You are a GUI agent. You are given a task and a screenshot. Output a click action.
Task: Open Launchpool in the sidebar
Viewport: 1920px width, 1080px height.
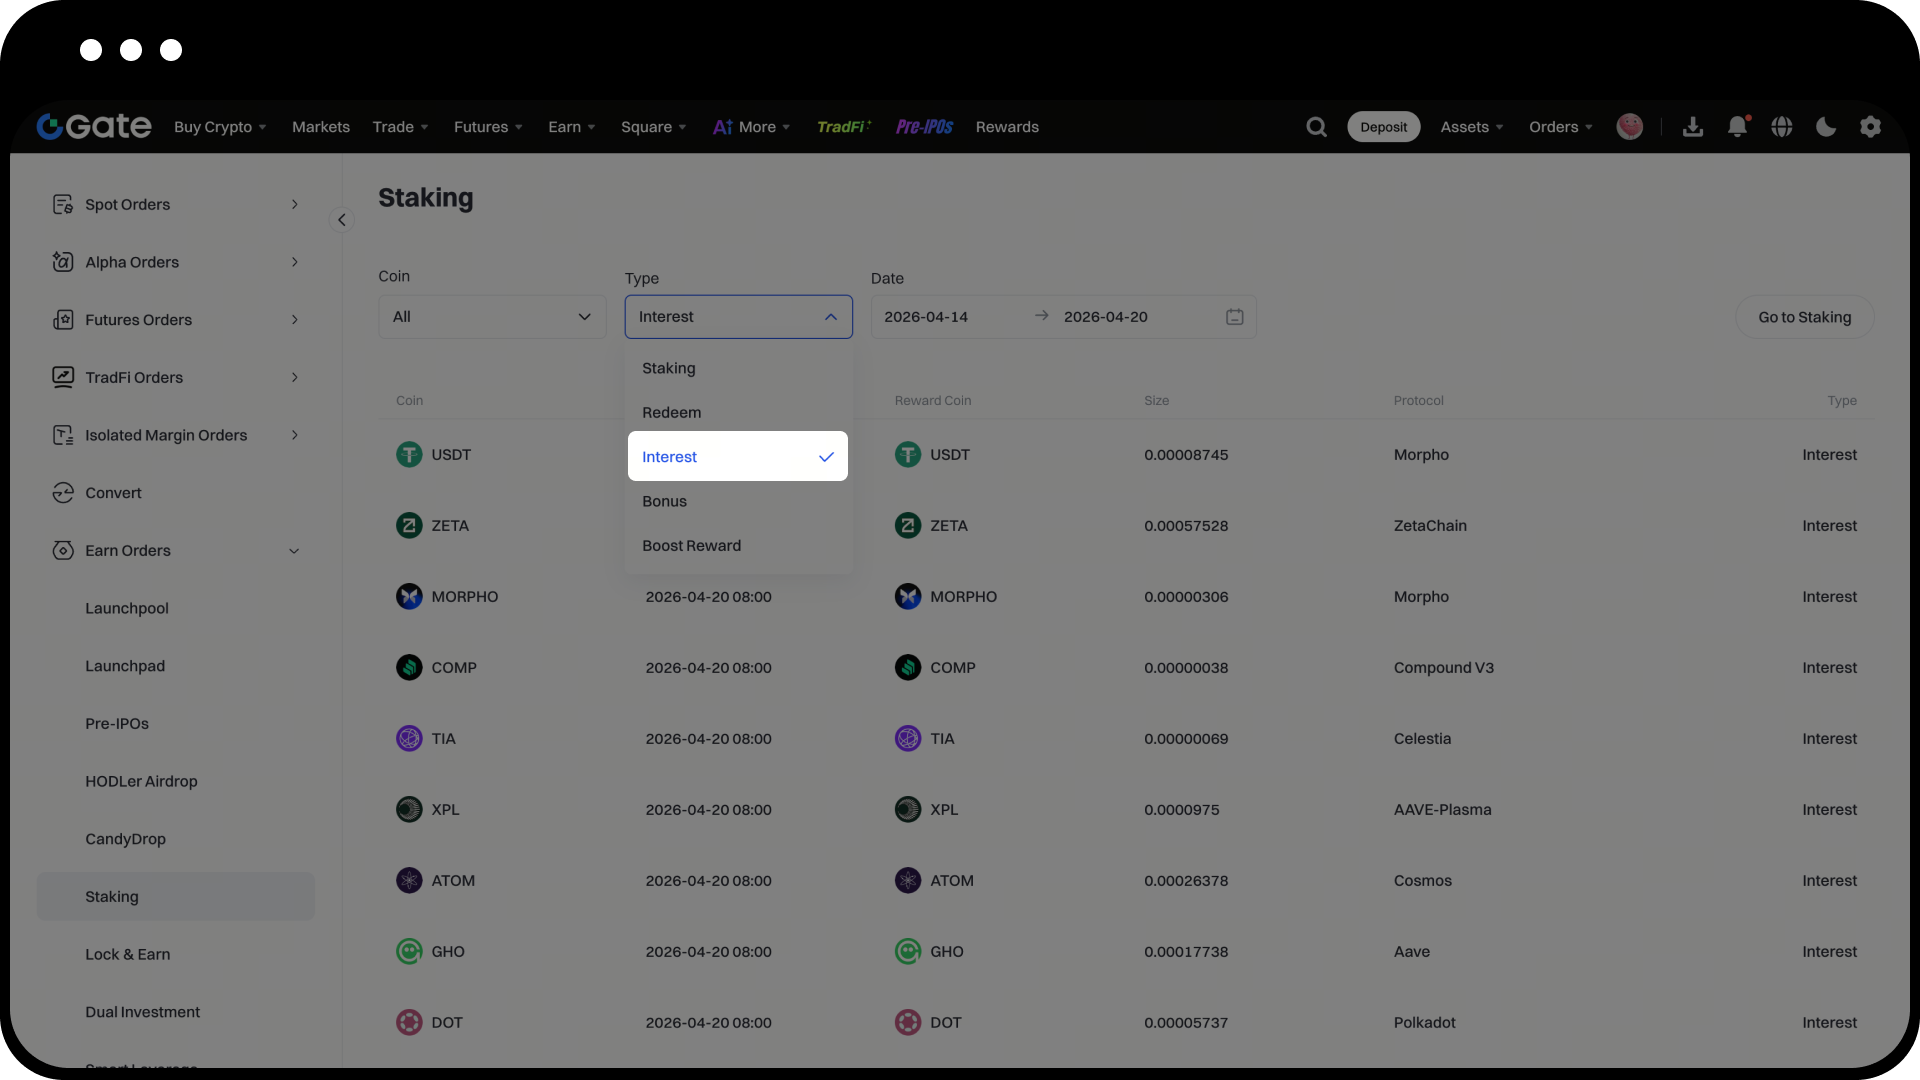[127, 609]
